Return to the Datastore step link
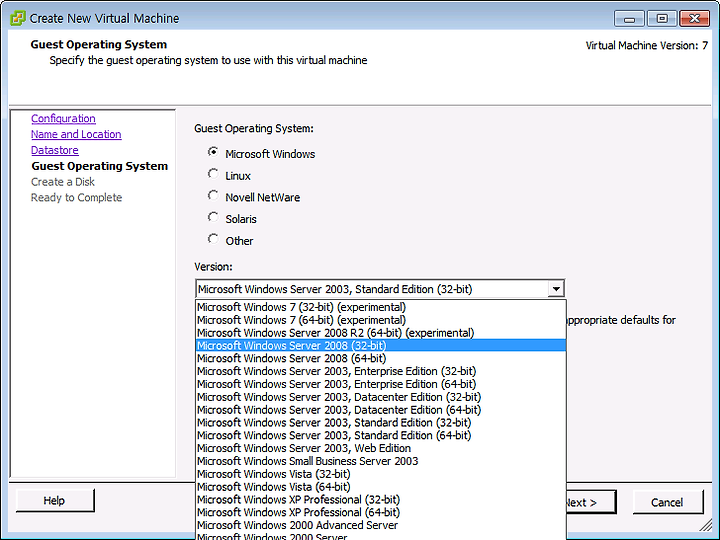The width and height of the screenshot is (720, 540). coord(55,150)
